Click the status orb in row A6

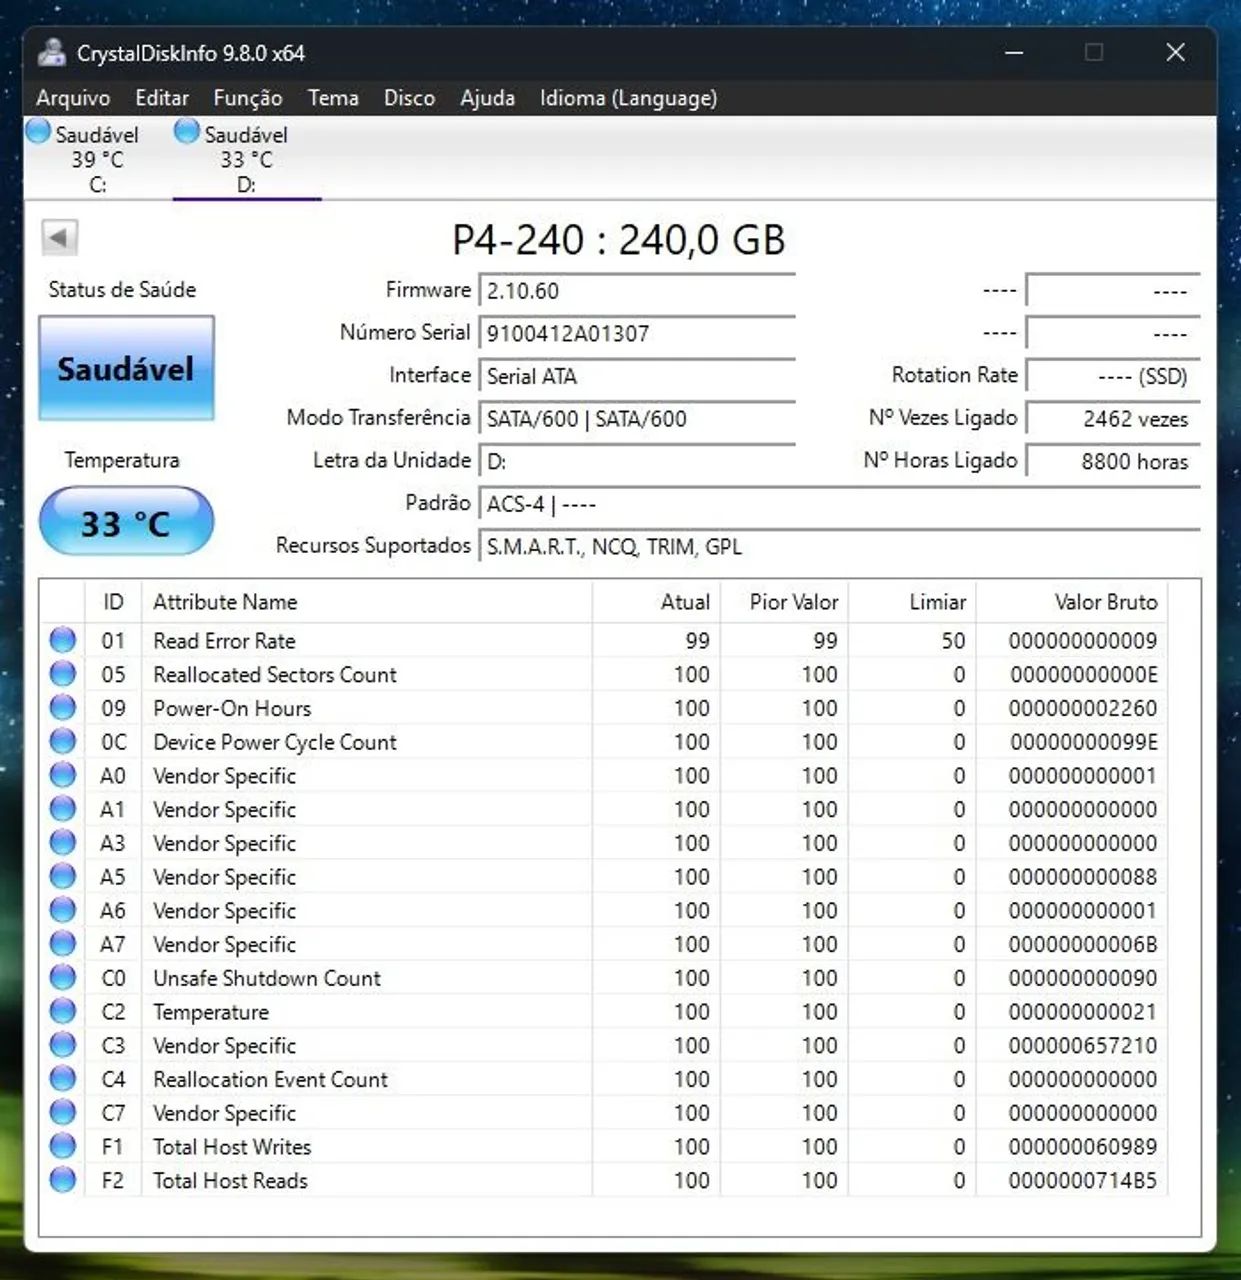[63, 910]
